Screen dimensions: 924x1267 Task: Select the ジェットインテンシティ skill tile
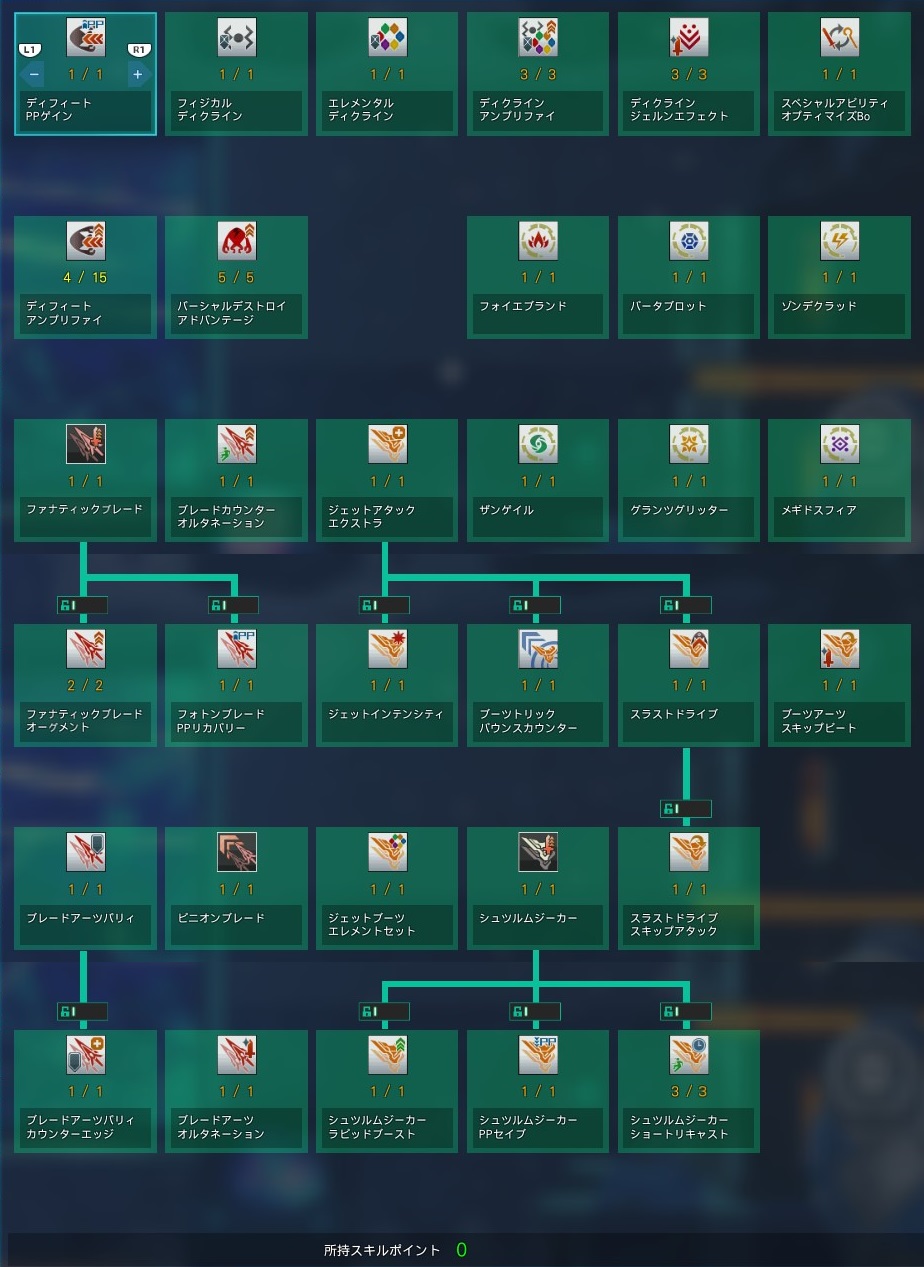pos(387,685)
